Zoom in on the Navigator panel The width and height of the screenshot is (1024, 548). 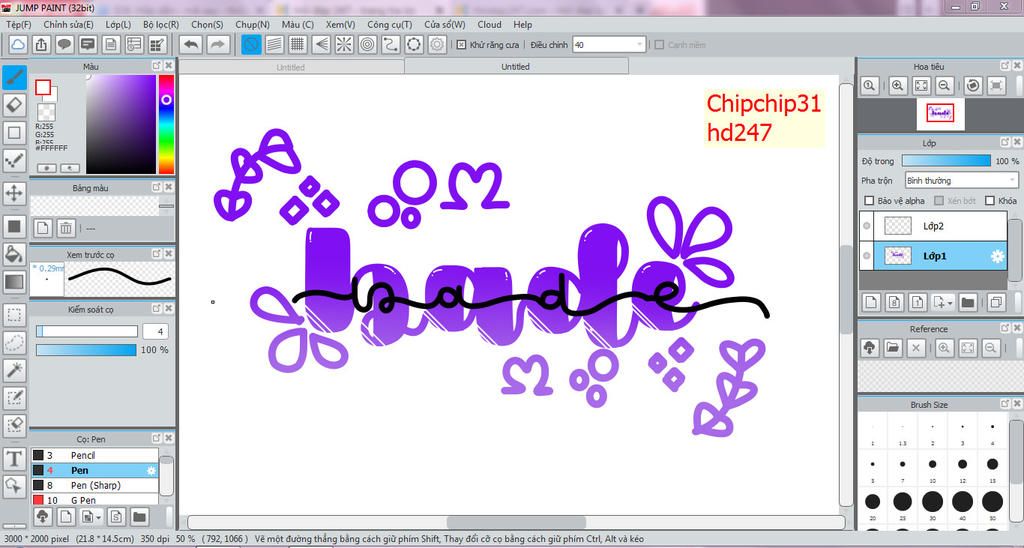(898, 85)
